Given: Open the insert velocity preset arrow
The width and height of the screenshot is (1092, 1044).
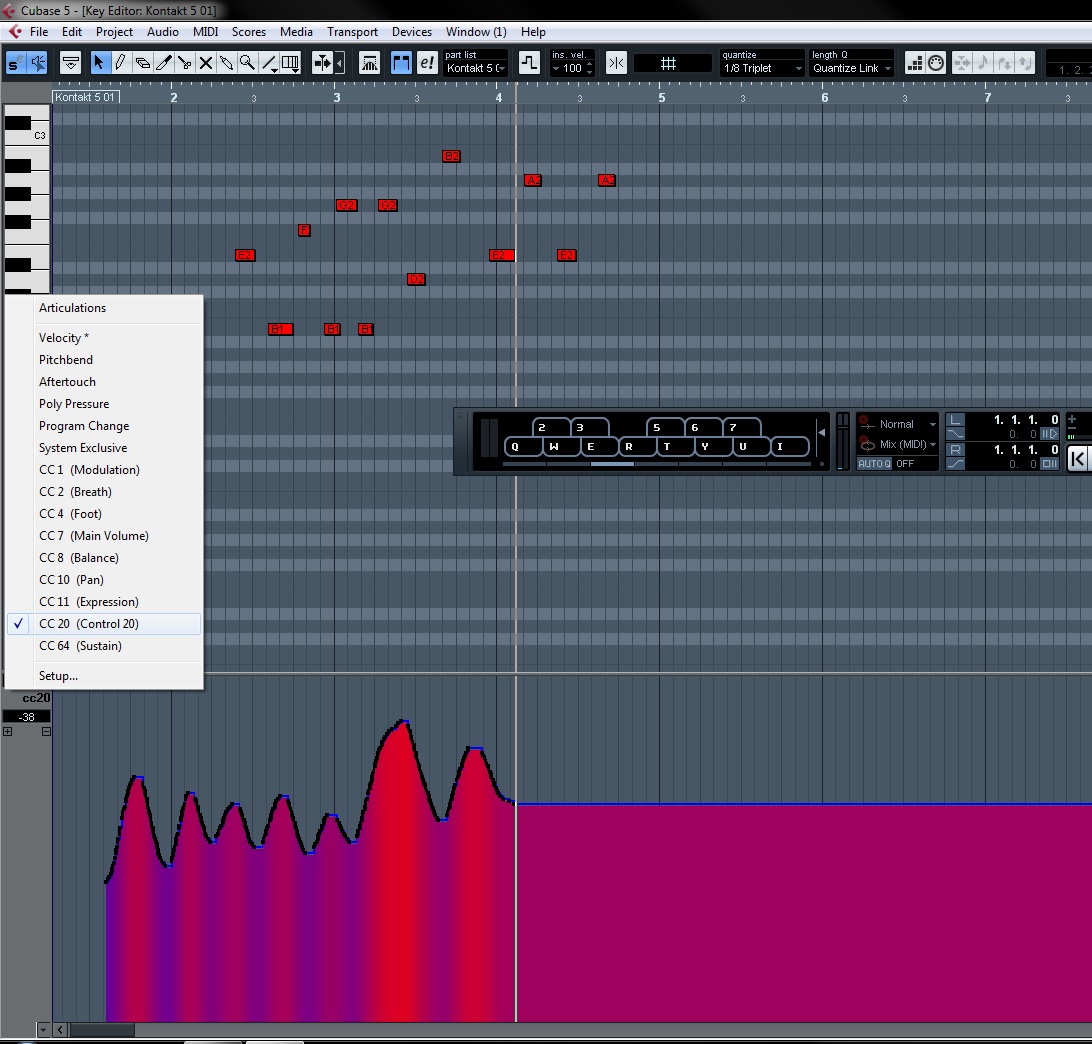Looking at the screenshot, I should 556,69.
